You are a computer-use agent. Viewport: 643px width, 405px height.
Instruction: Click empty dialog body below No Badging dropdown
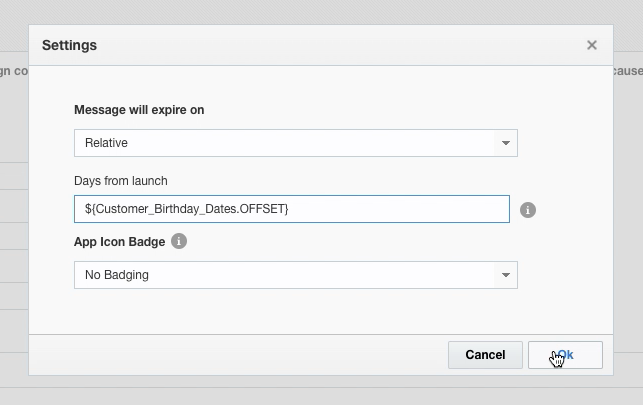[300, 312]
